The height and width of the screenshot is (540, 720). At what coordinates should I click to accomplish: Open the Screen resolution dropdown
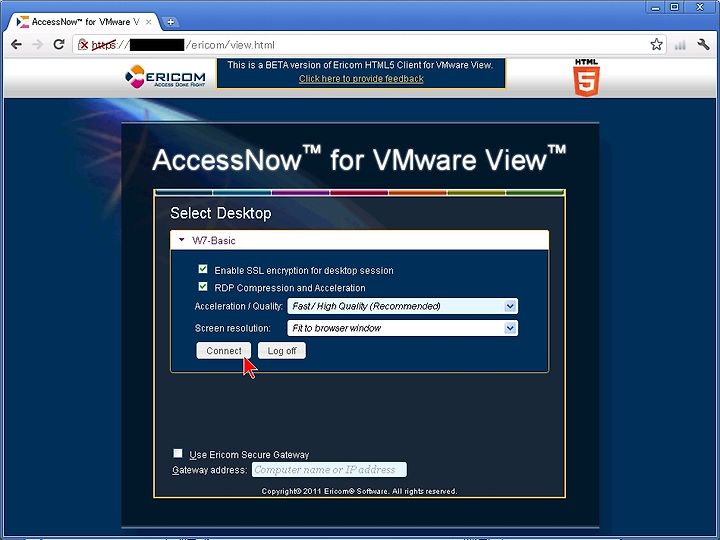[x=403, y=328]
